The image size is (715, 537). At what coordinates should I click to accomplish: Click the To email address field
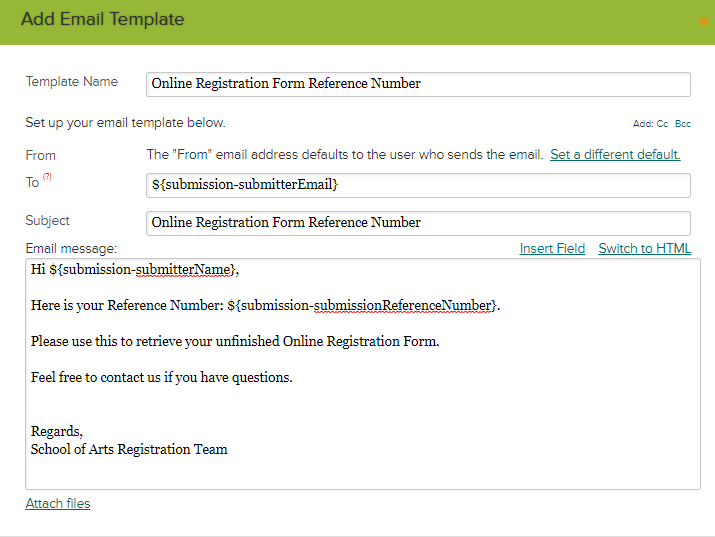coord(418,185)
